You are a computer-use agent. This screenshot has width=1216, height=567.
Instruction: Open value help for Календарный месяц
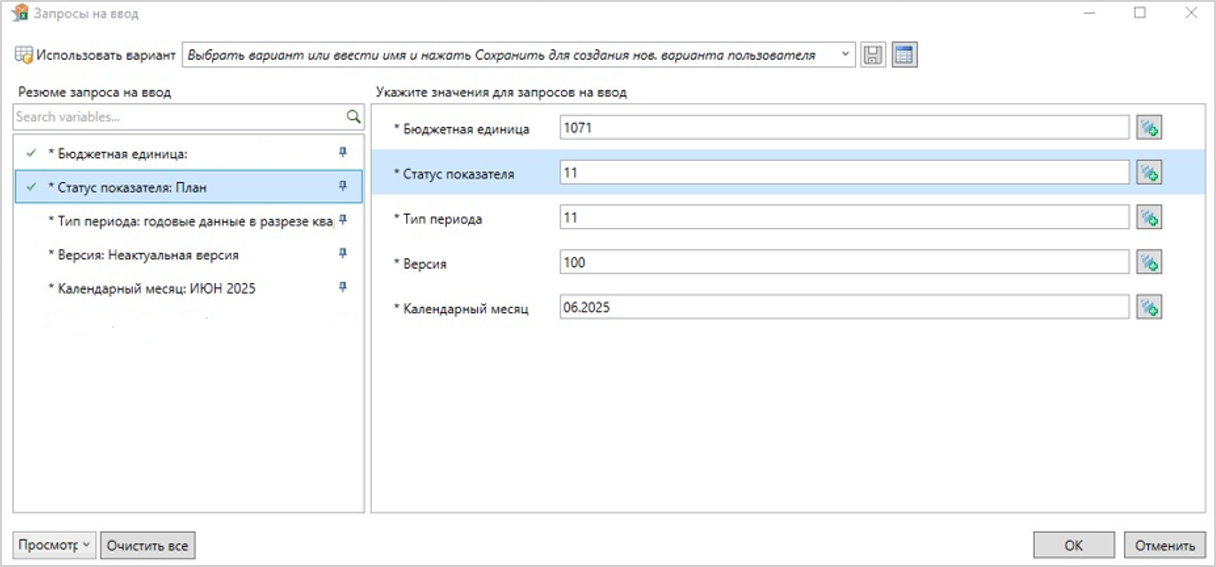[1149, 308]
